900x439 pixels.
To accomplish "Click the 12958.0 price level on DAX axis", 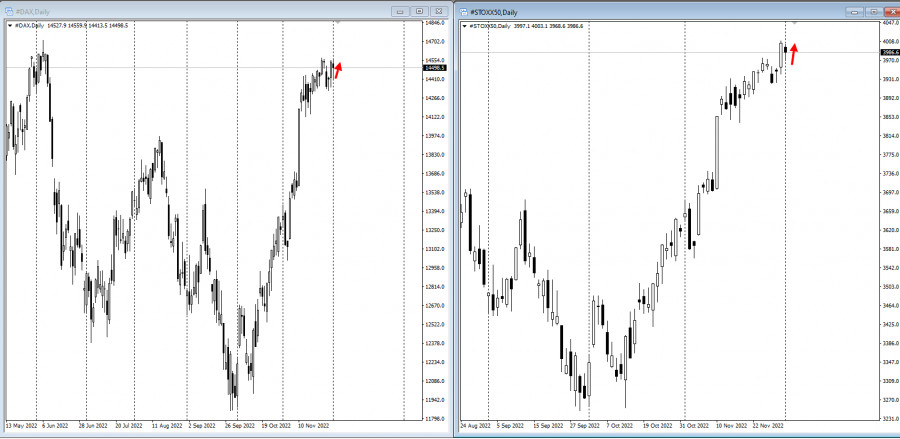I will pyautogui.click(x=435, y=268).
